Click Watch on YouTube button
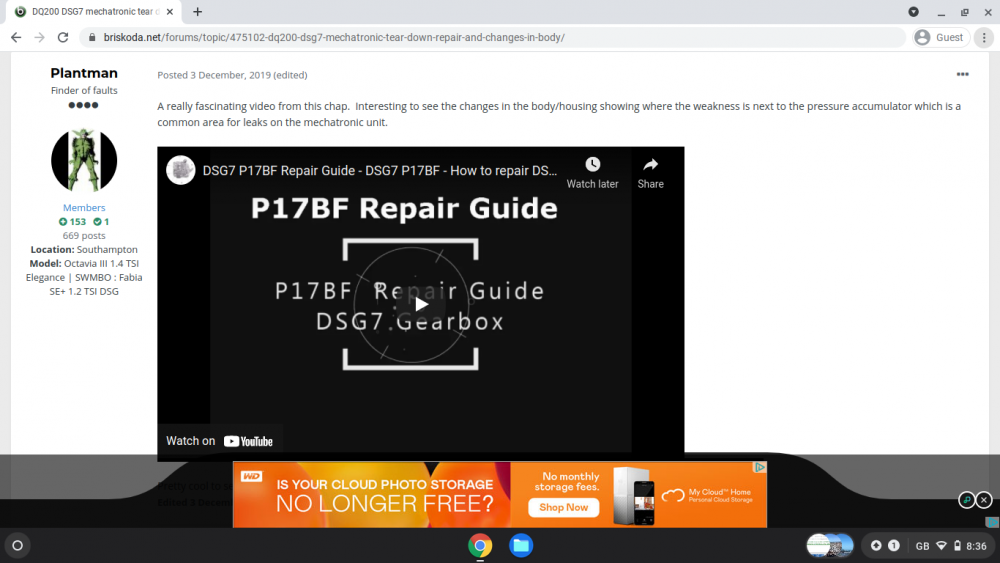The width and height of the screenshot is (1000, 563). (x=219, y=441)
